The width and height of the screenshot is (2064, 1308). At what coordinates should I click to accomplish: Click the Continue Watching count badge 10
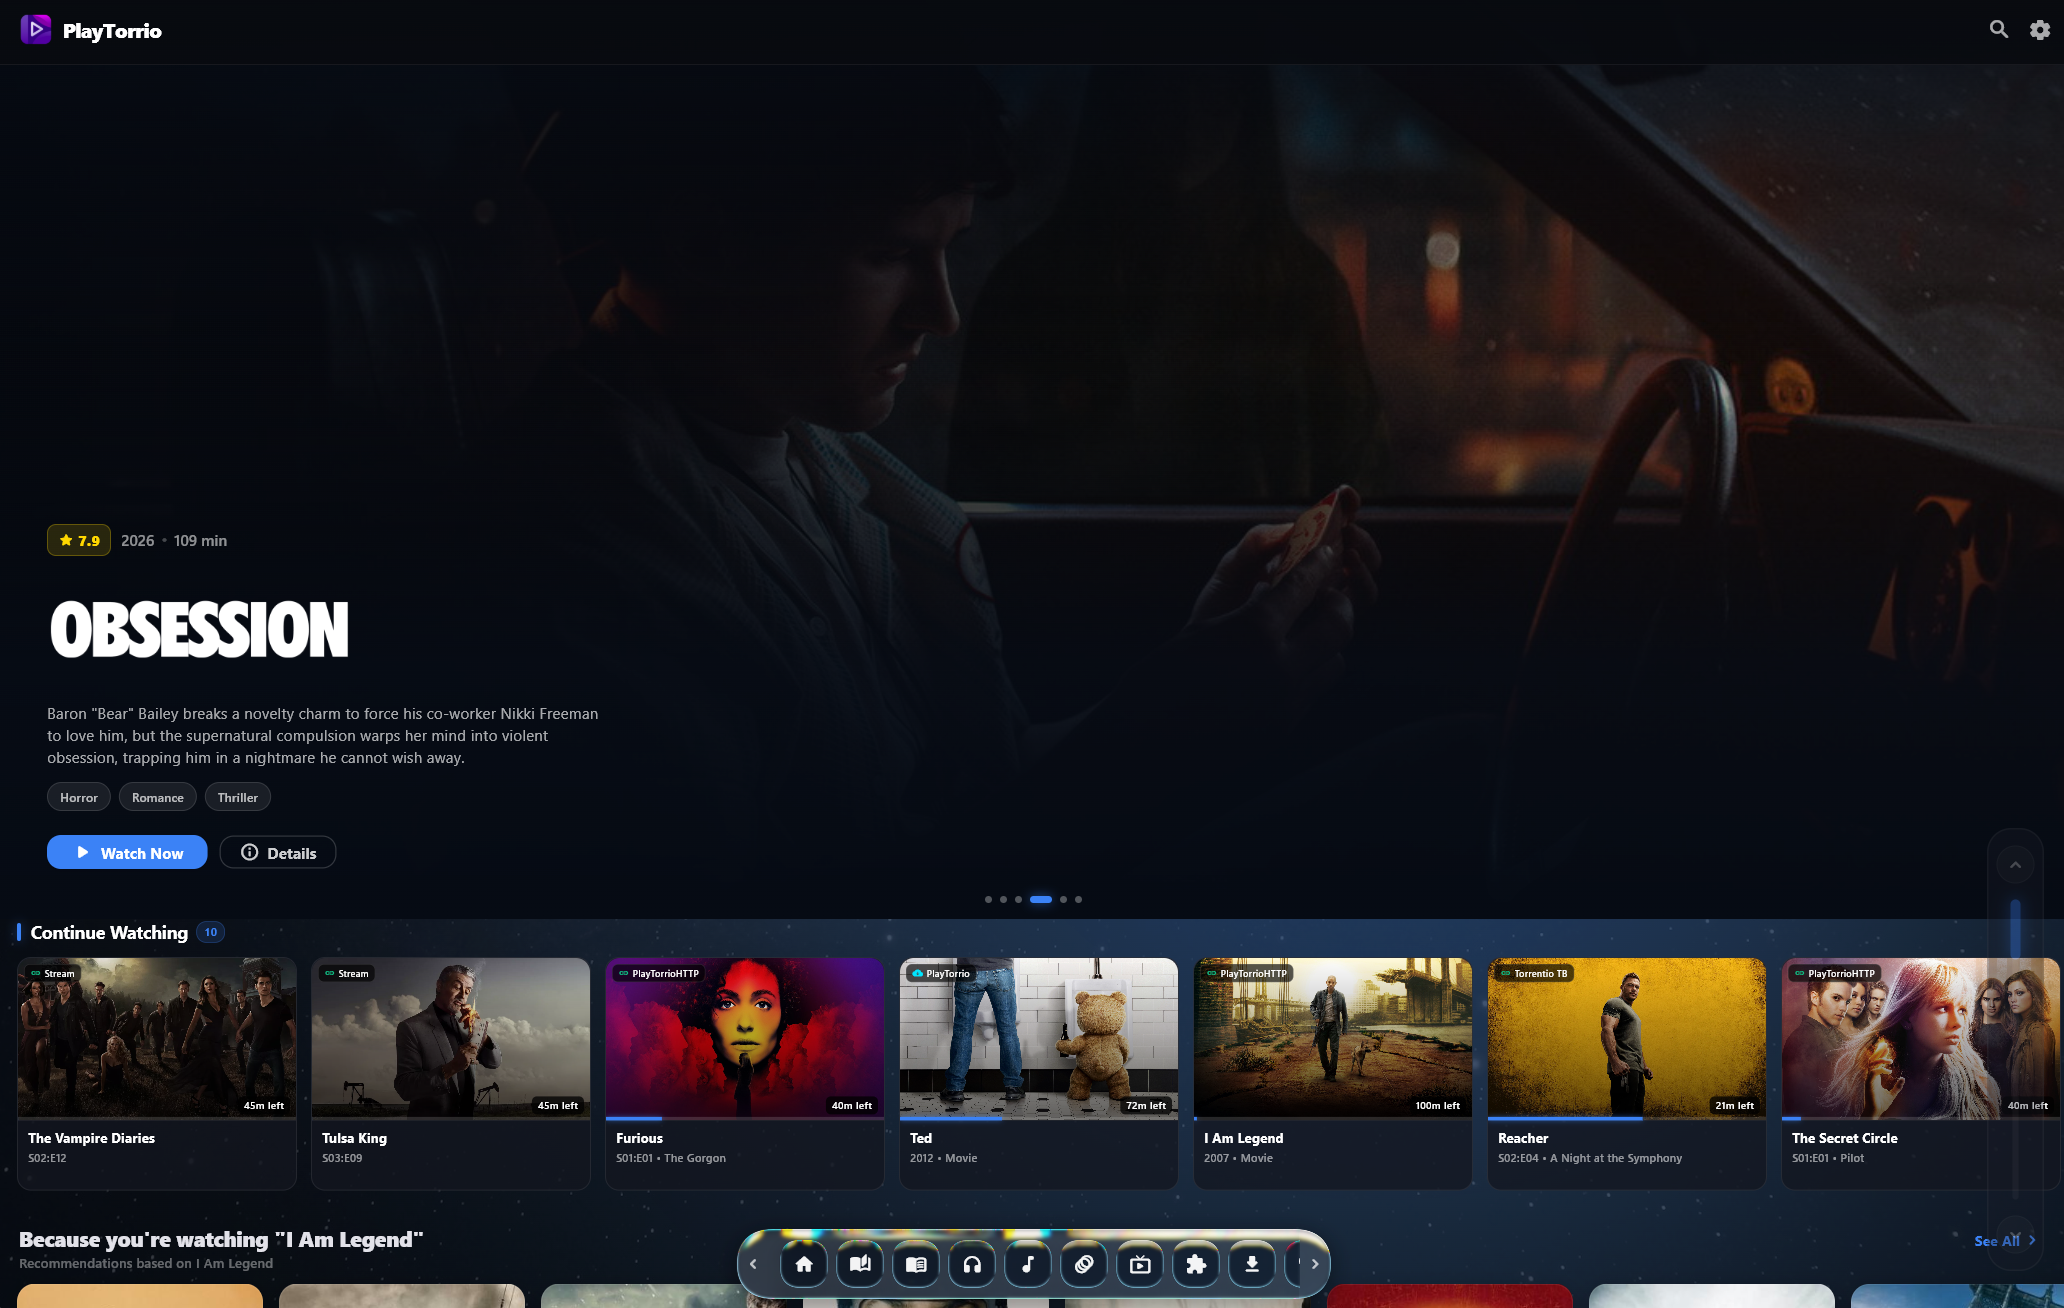click(x=211, y=932)
